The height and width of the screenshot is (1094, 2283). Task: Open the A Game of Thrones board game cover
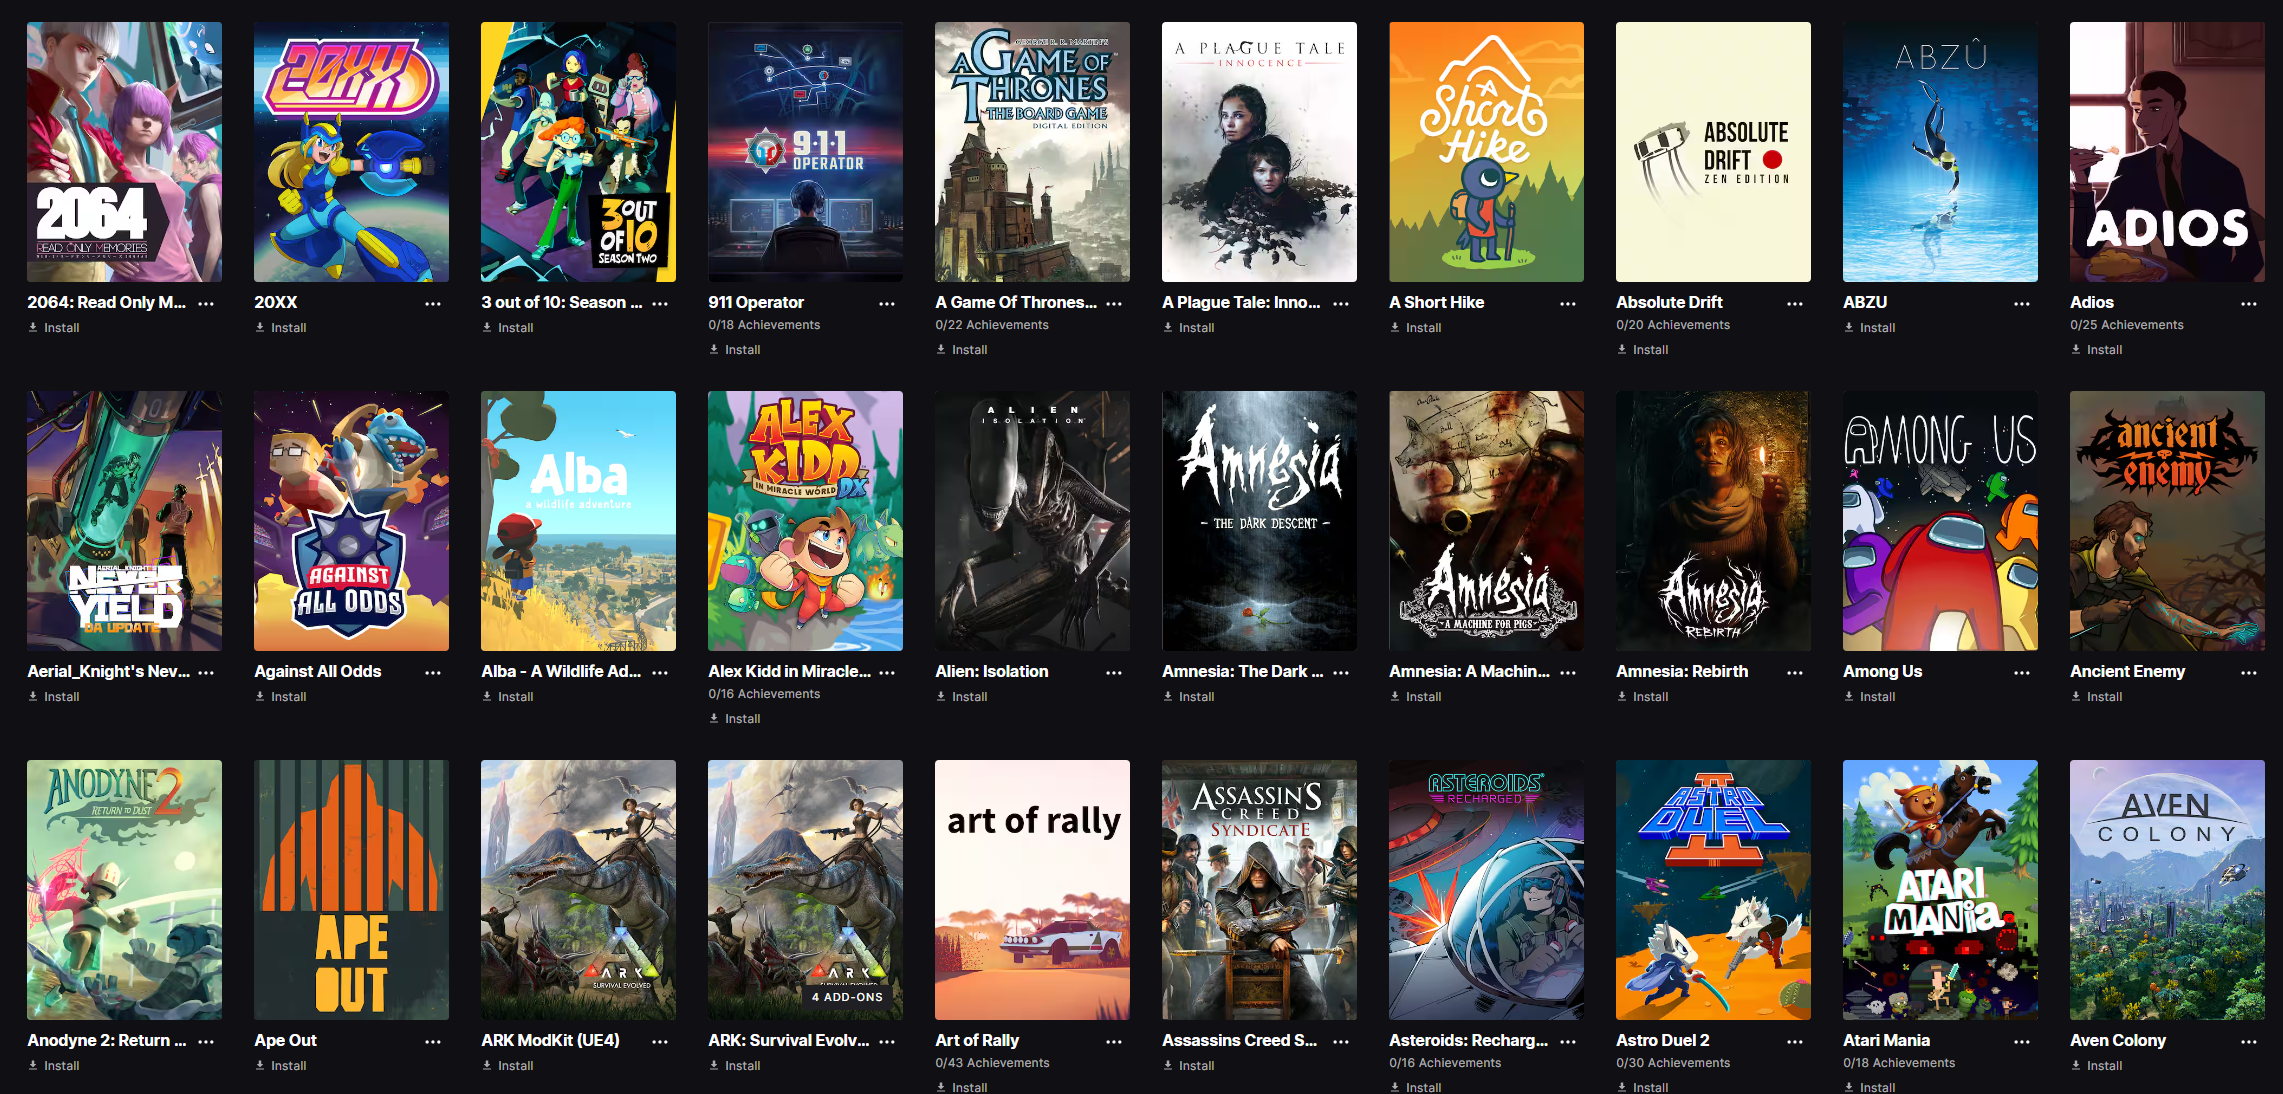(1032, 152)
